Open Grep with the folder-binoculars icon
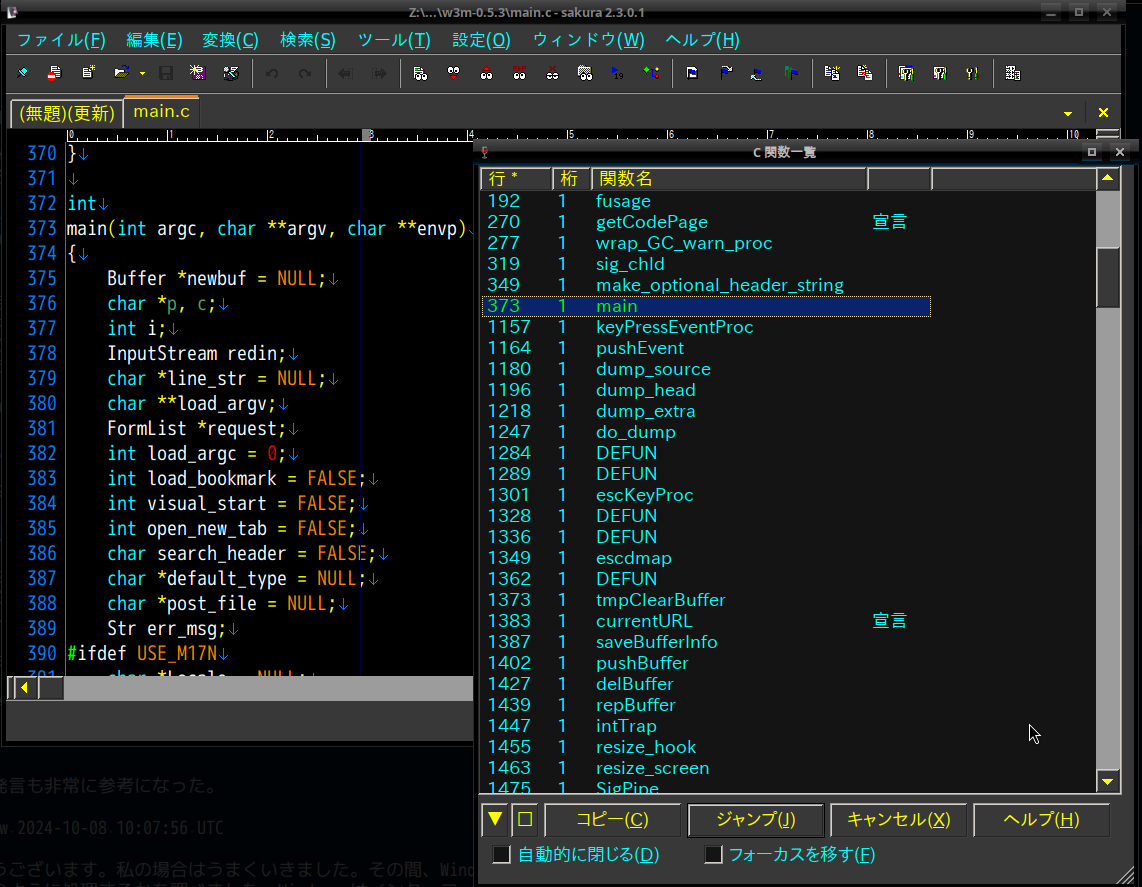The image size is (1142, 887). [x=585, y=73]
